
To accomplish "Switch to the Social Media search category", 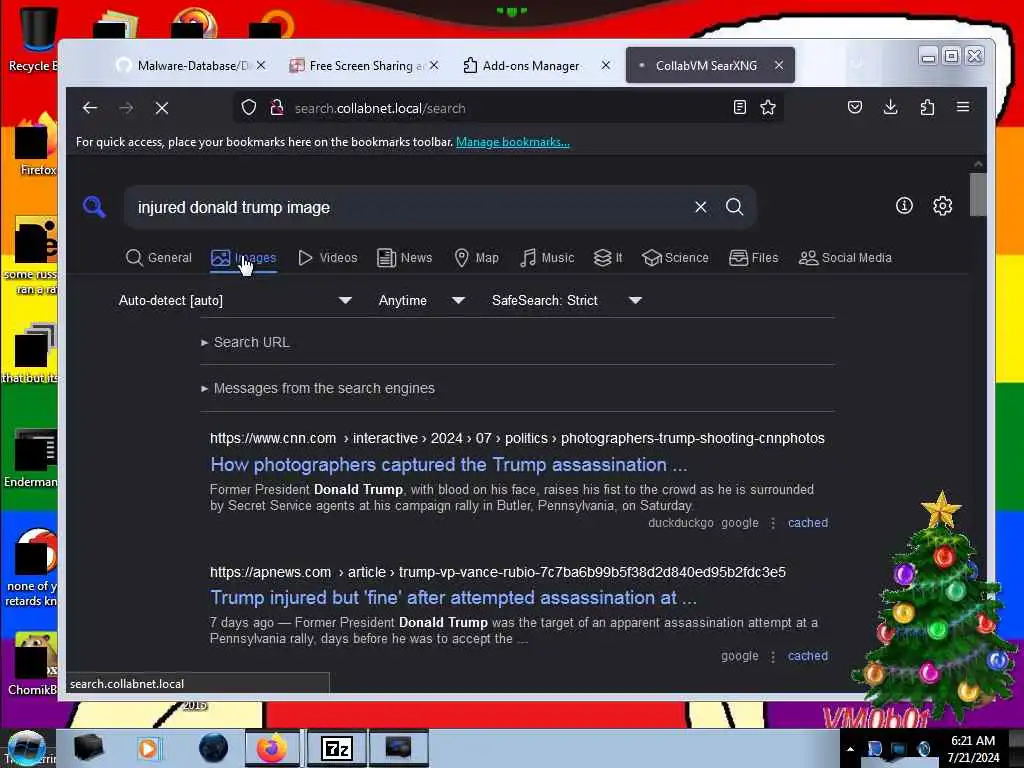I will [845, 258].
